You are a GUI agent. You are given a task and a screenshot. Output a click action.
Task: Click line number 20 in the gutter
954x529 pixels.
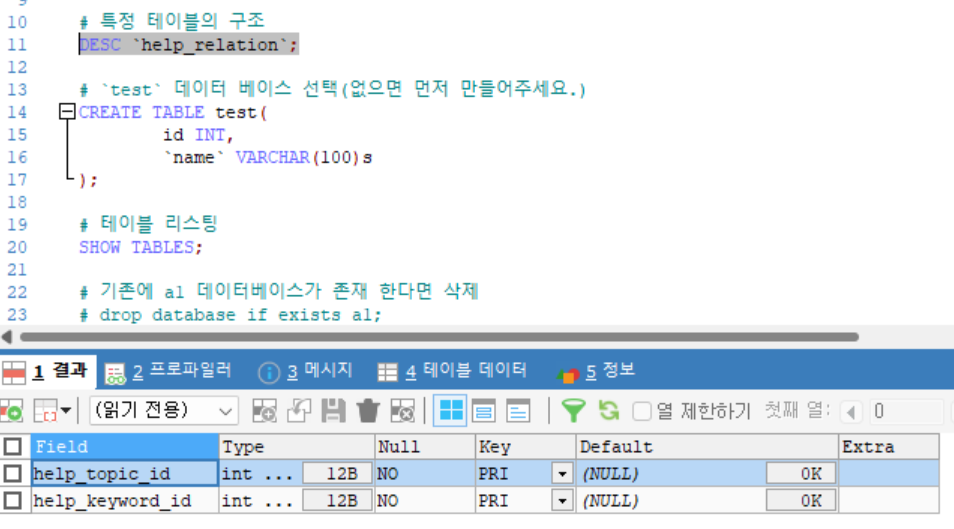point(17,247)
